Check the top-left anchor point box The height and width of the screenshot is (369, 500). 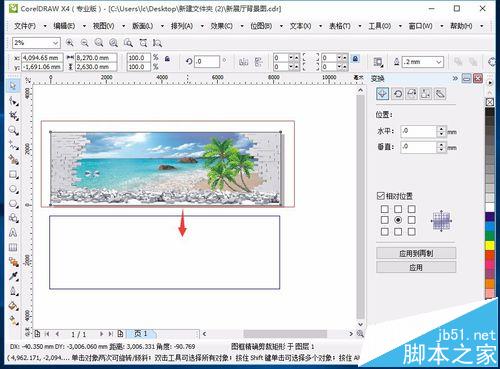[384, 209]
